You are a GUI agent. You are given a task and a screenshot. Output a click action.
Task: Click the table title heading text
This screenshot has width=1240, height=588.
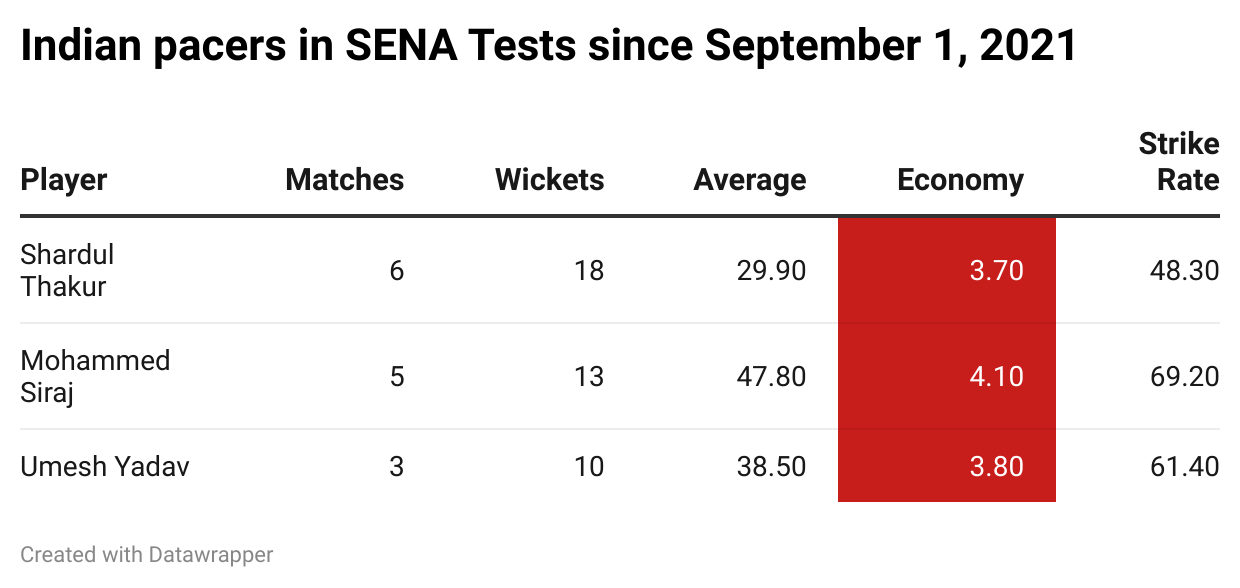pyautogui.click(x=548, y=46)
